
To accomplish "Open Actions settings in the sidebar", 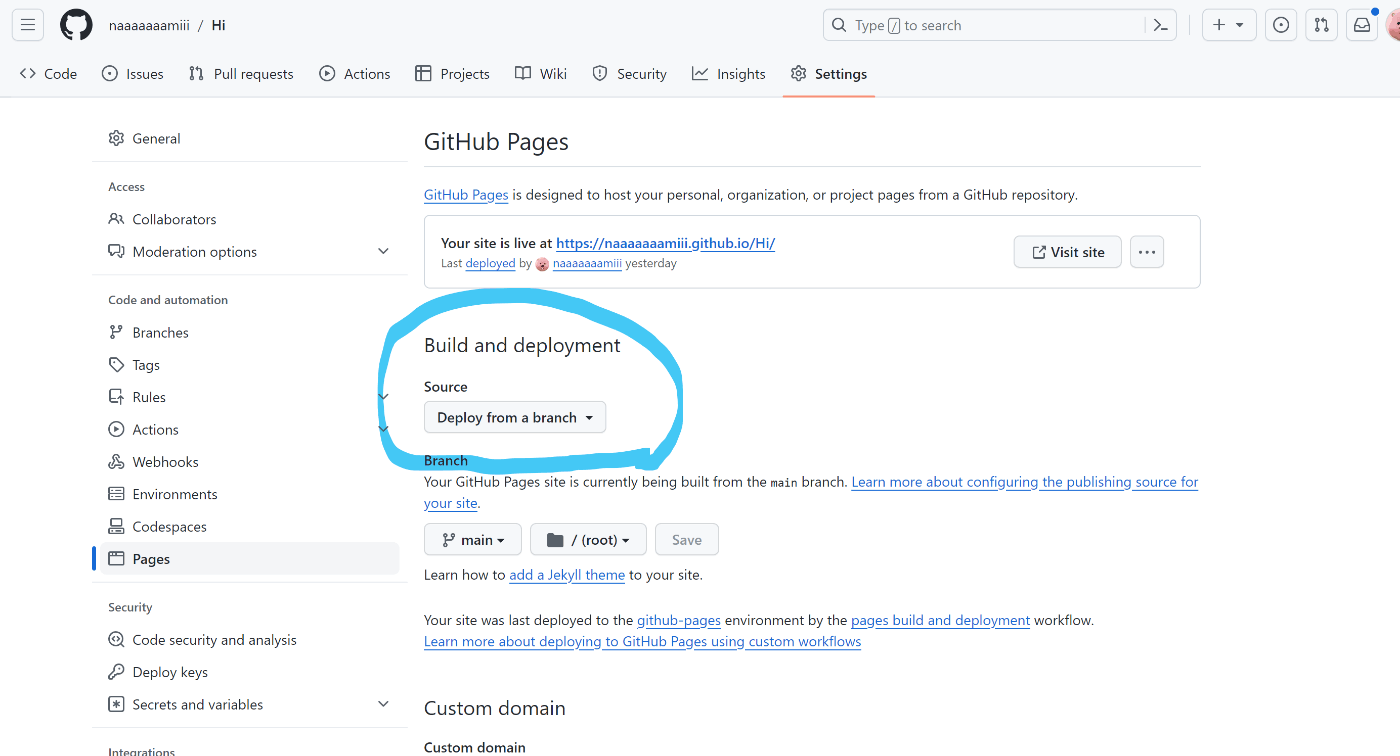I will pyautogui.click(x=249, y=430).
